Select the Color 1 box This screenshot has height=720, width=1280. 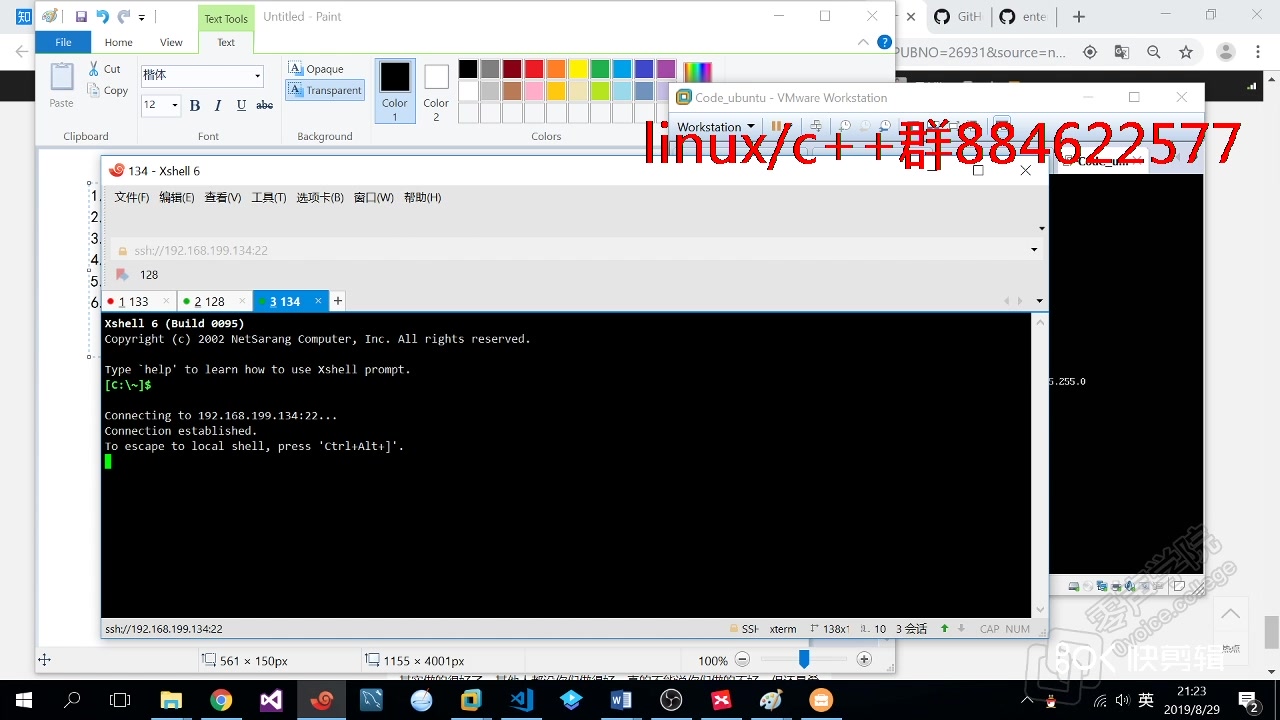click(395, 91)
